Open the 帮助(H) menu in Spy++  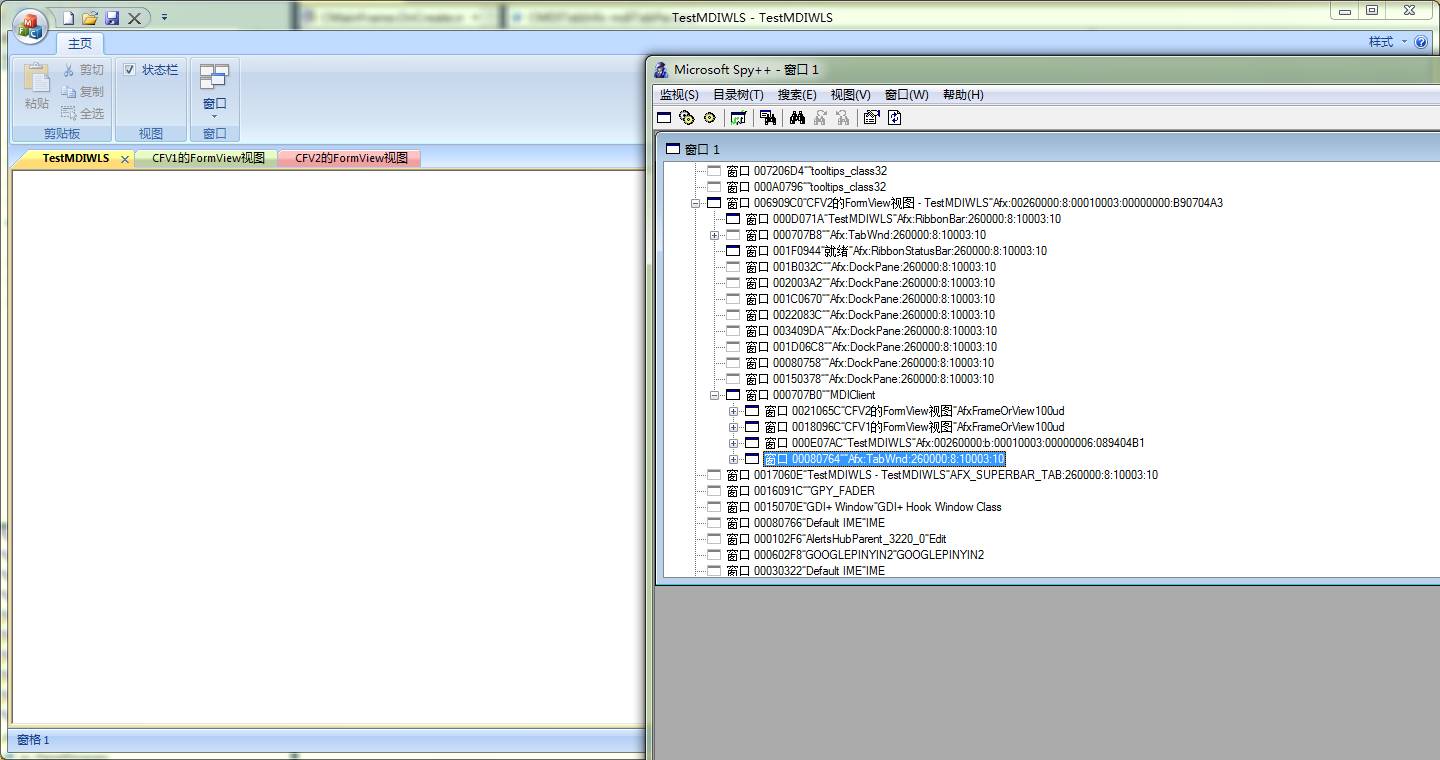coord(963,95)
